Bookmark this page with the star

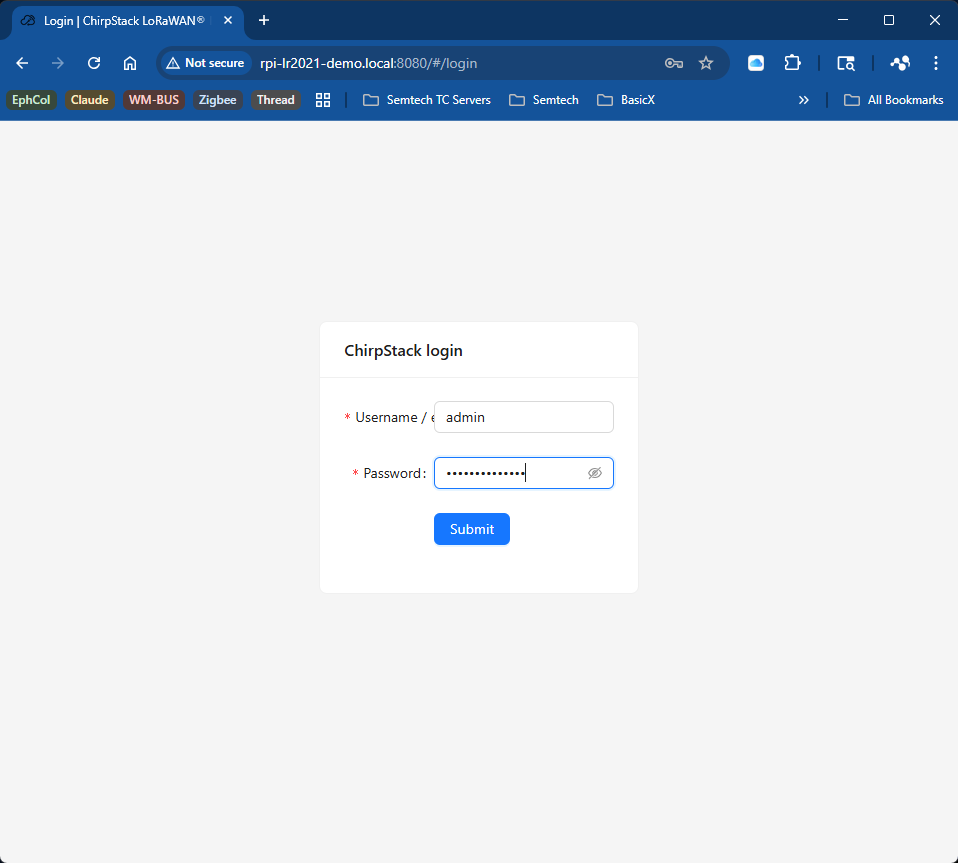pyautogui.click(x=706, y=63)
